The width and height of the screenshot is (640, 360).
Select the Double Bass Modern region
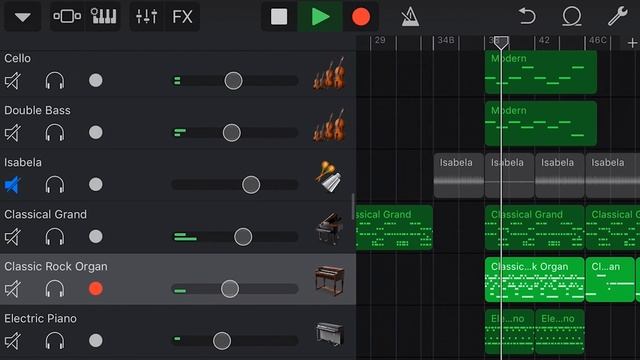pyautogui.click(x=541, y=124)
